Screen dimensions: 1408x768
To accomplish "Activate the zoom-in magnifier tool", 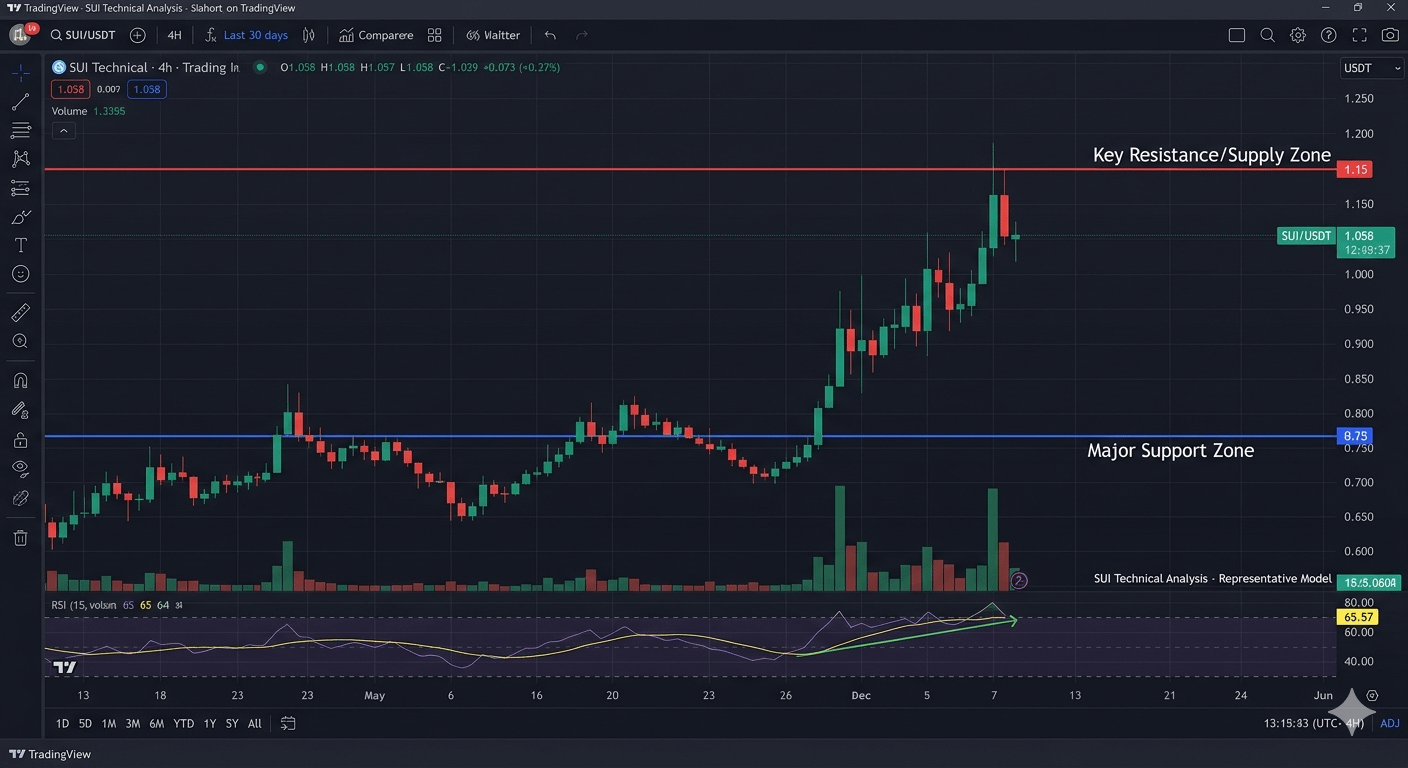I will click(x=20, y=341).
